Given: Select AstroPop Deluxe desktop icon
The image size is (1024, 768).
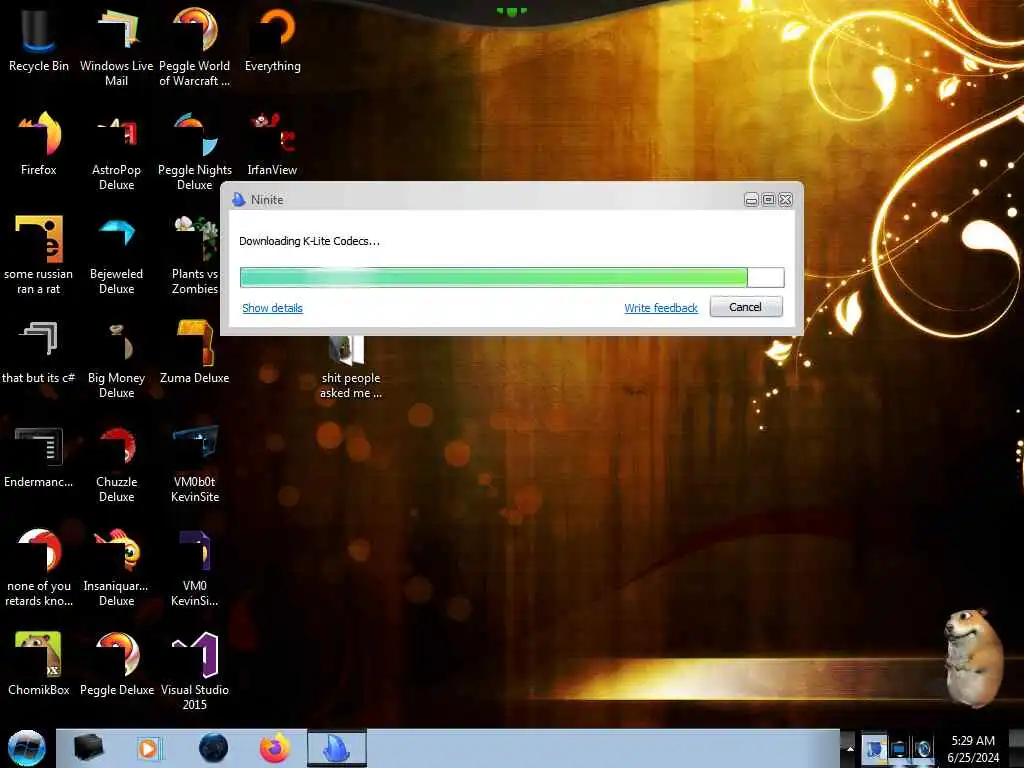Looking at the screenshot, I should coord(116,151).
